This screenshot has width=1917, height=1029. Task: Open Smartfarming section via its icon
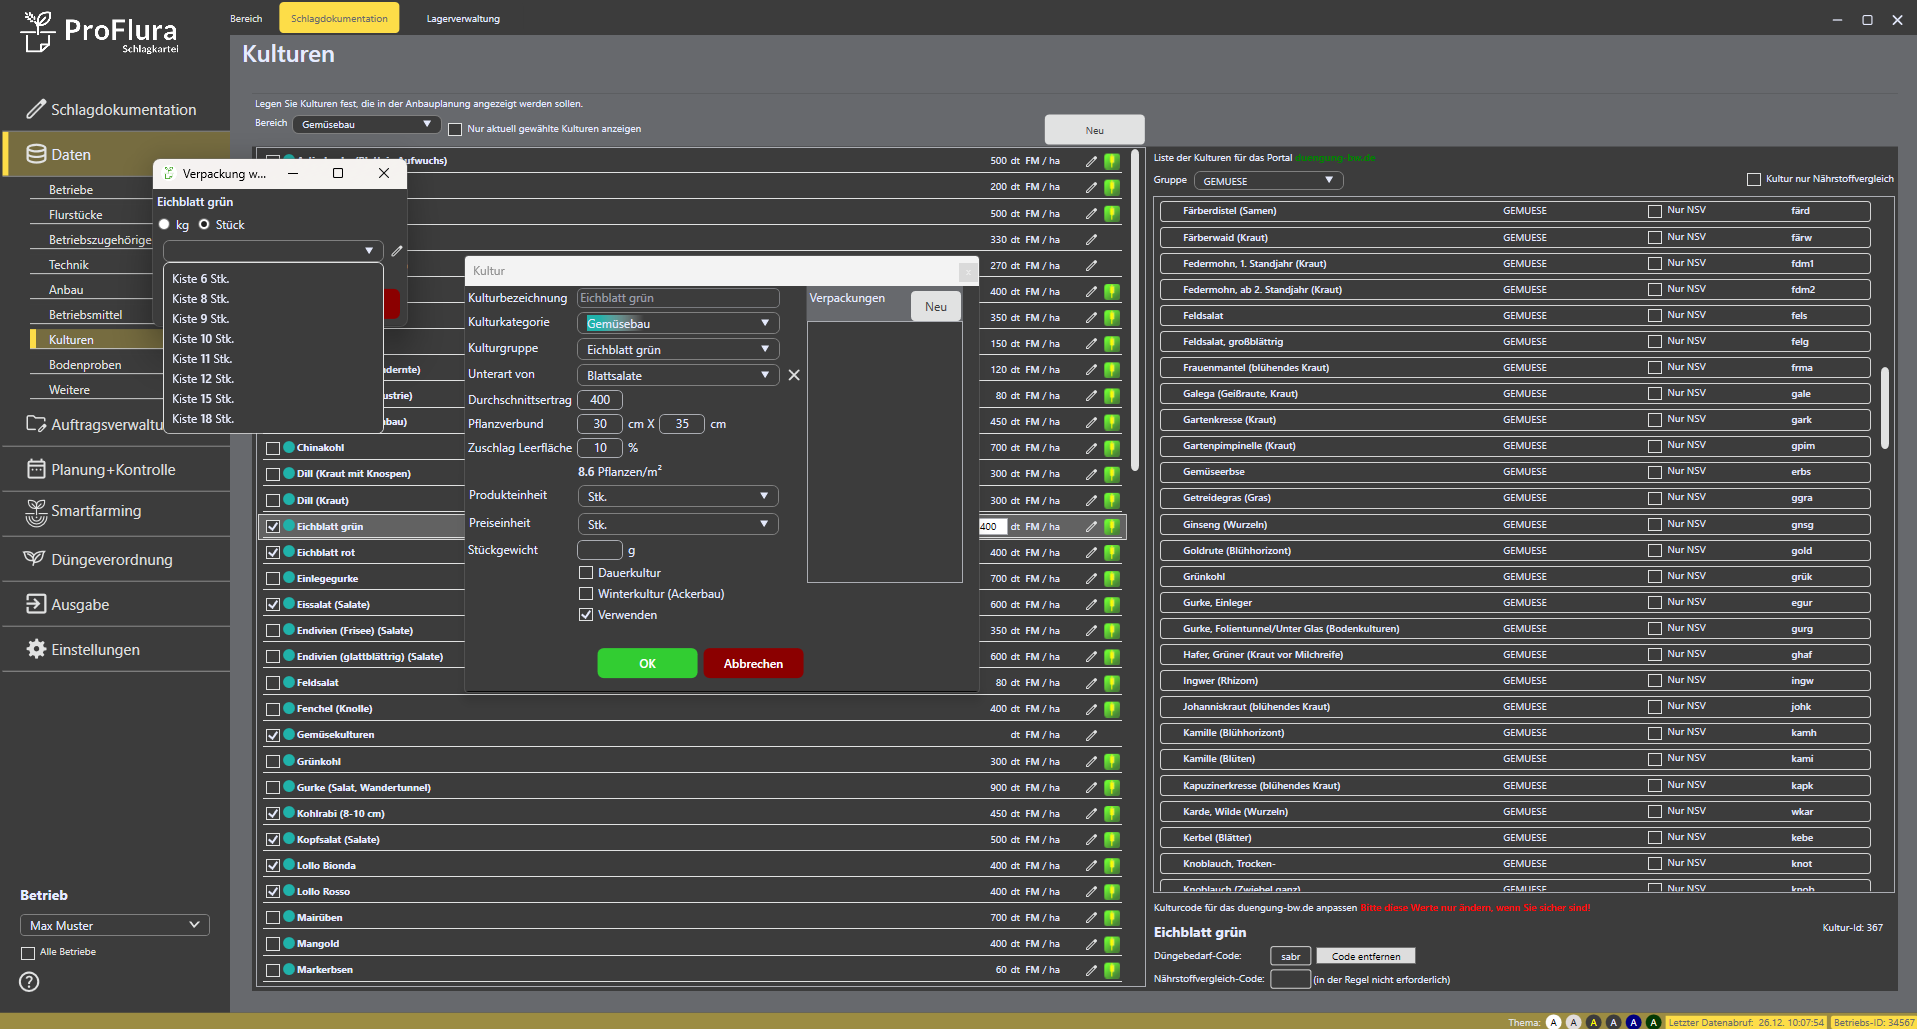(36, 512)
